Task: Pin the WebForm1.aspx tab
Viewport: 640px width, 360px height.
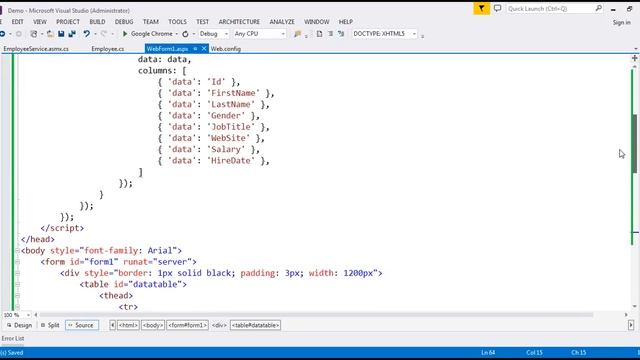Action: click(x=195, y=49)
